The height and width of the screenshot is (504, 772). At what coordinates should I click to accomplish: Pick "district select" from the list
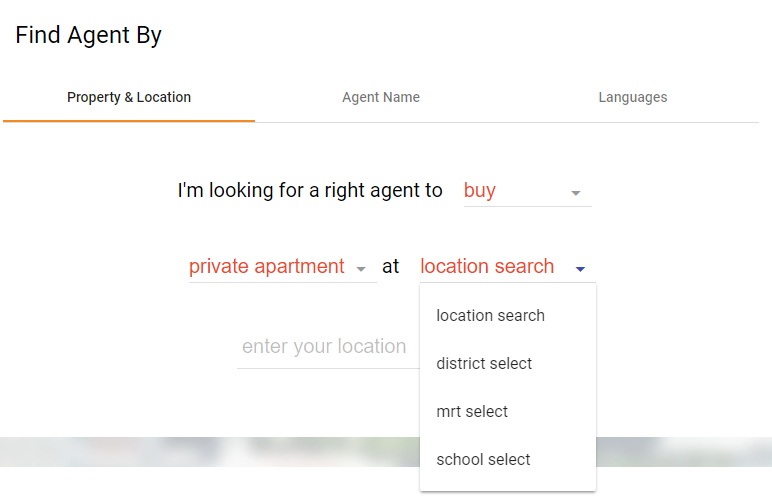485,364
